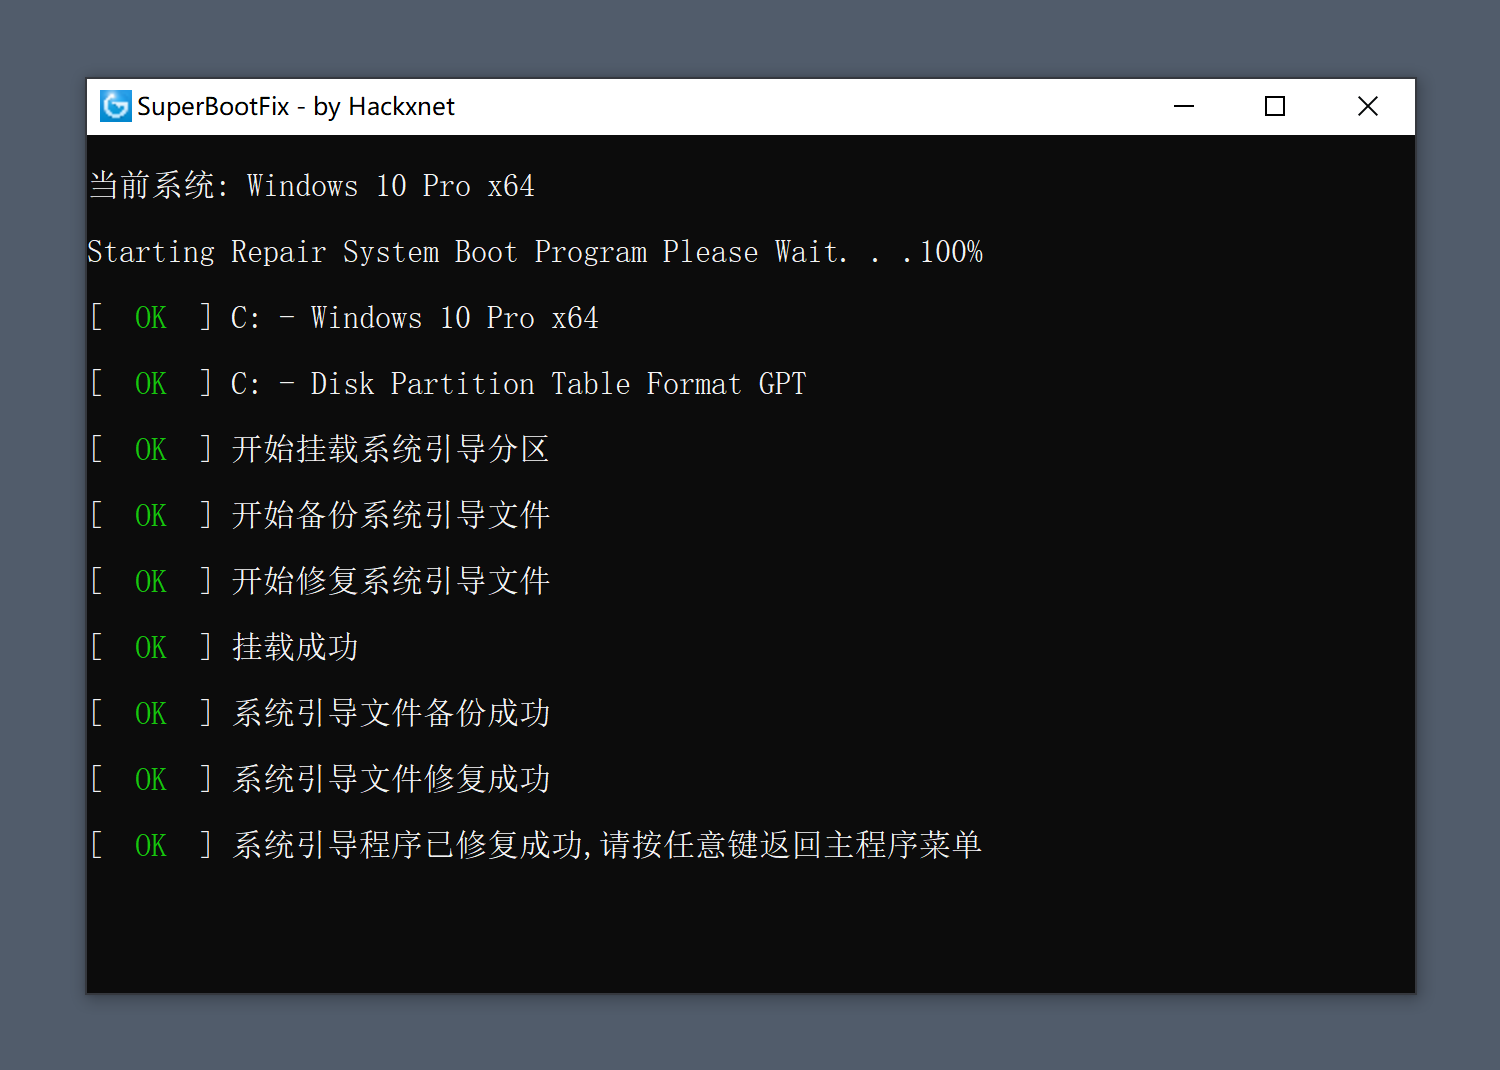Click the maximize button
Screen dimensions: 1500x1070
point(1274,106)
